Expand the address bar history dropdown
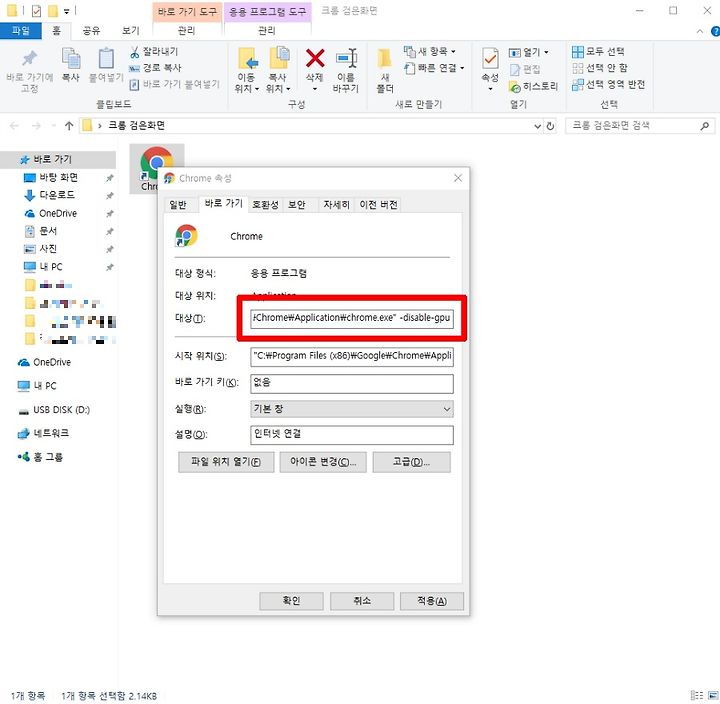 coord(537,126)
